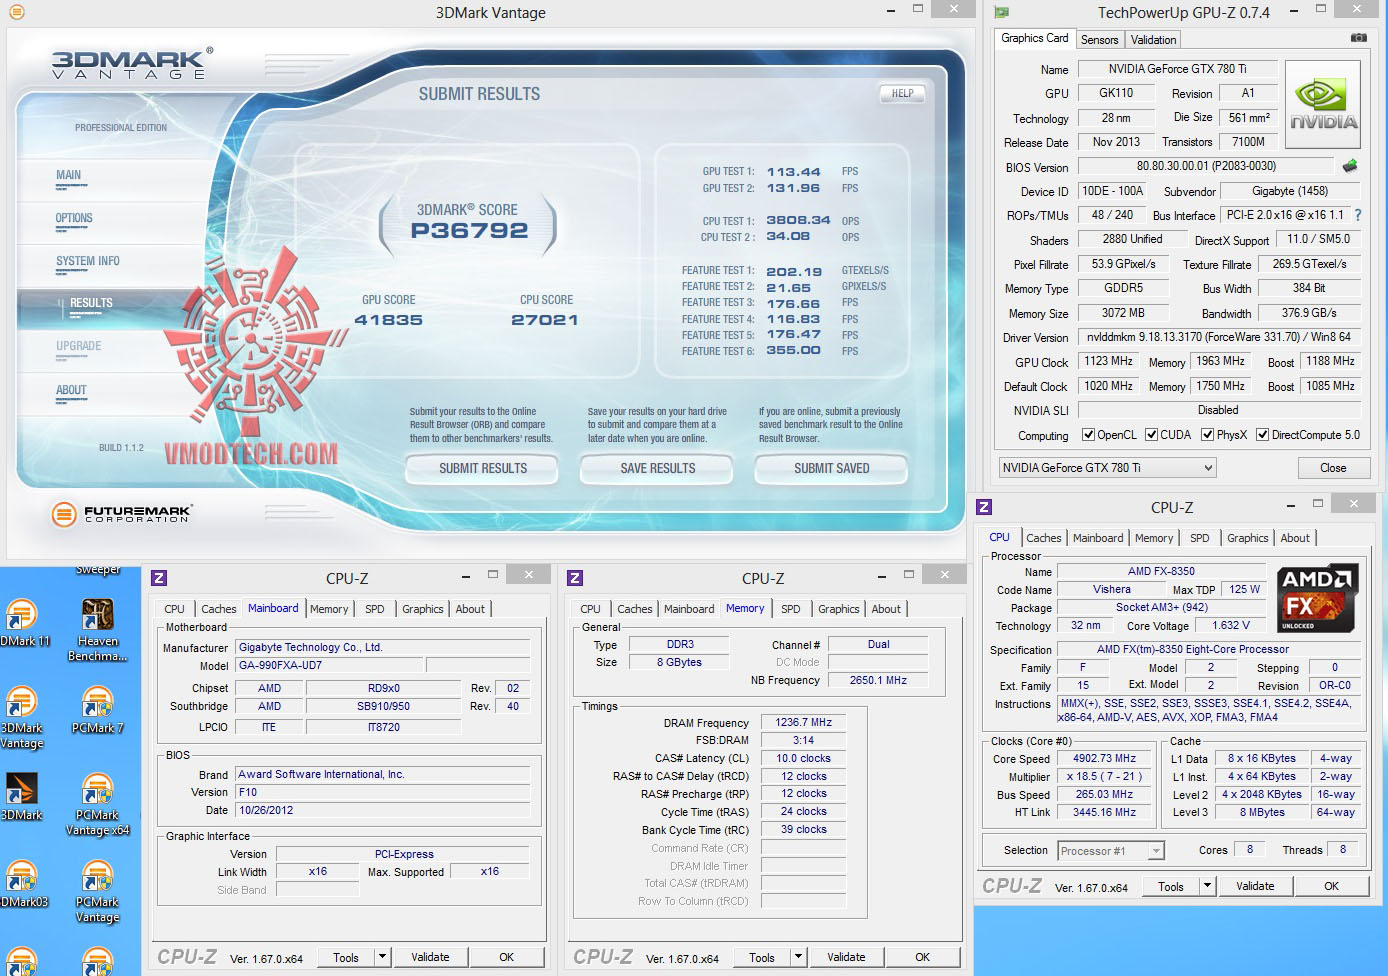Click the BIOS Version field in GPU-Z
1388x976 pixels.
click(1206, 166)
